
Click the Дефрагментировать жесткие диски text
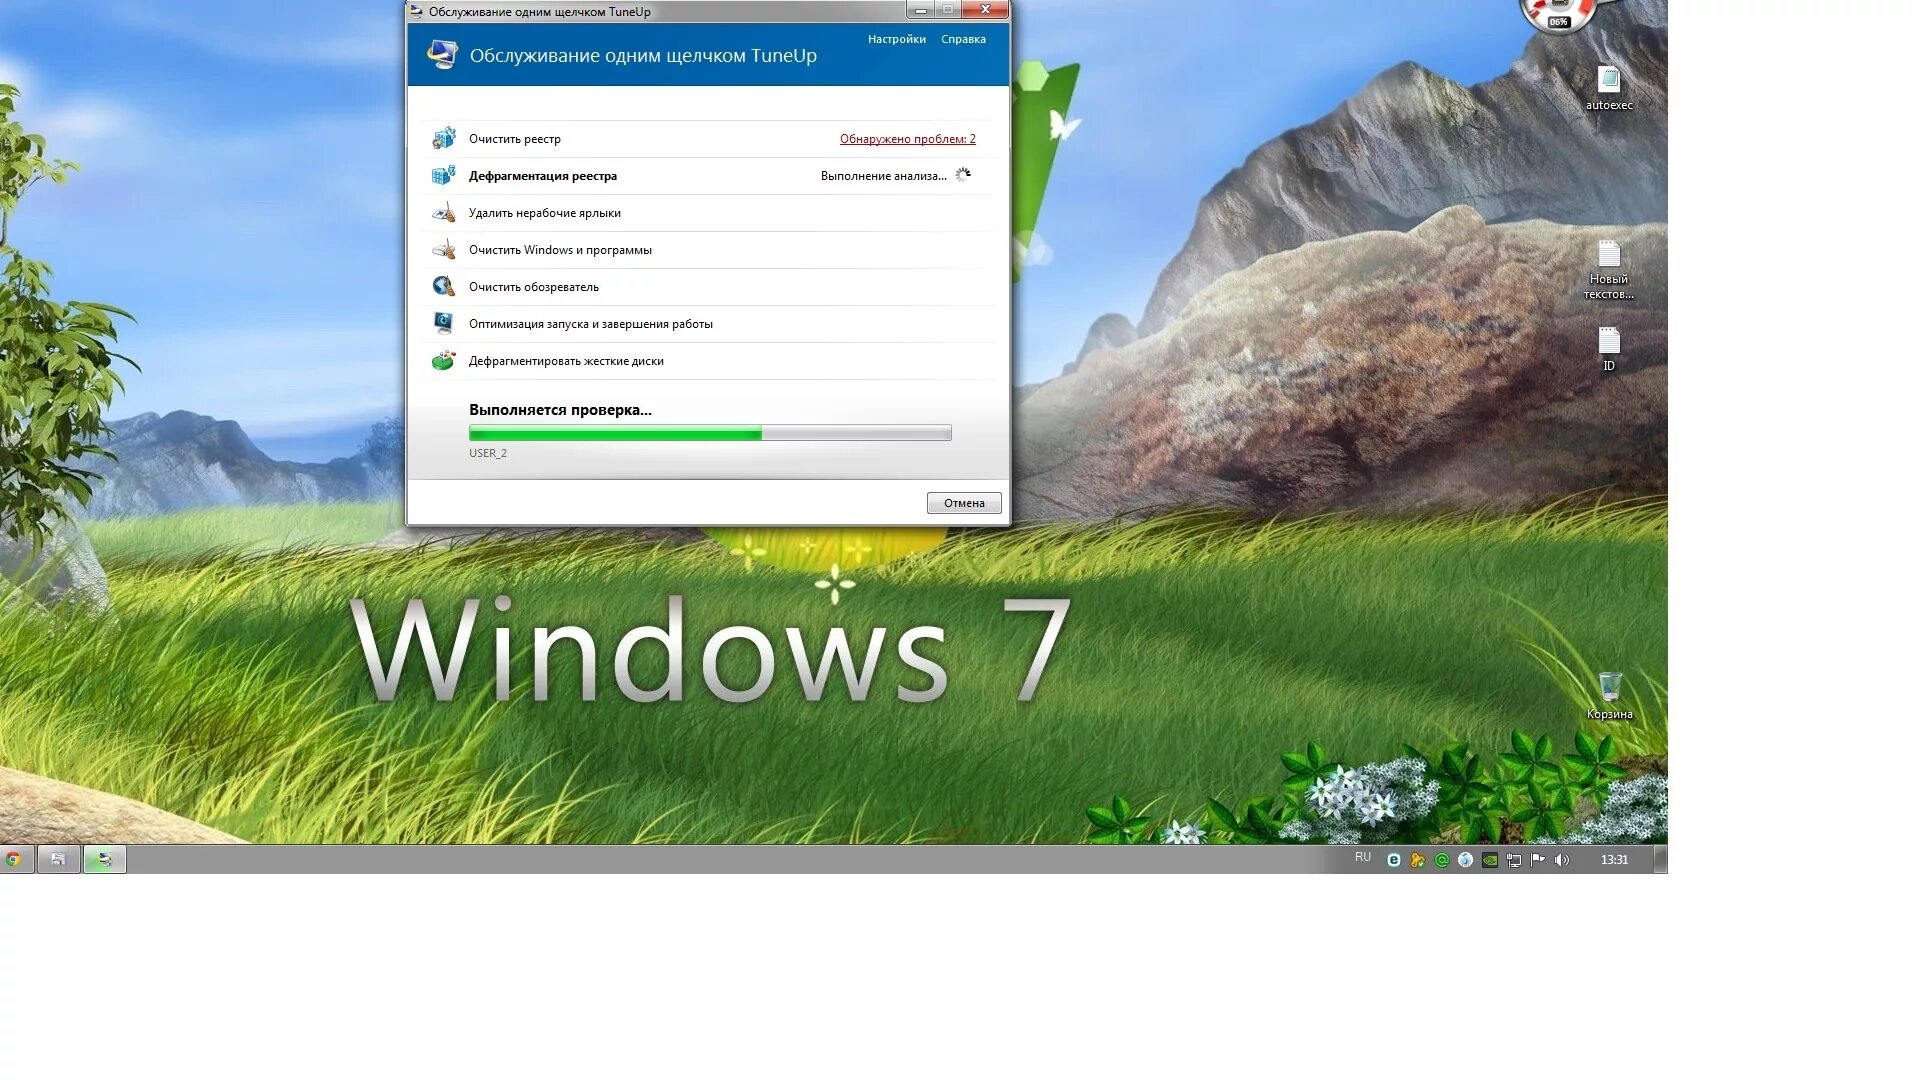point(566,361)
